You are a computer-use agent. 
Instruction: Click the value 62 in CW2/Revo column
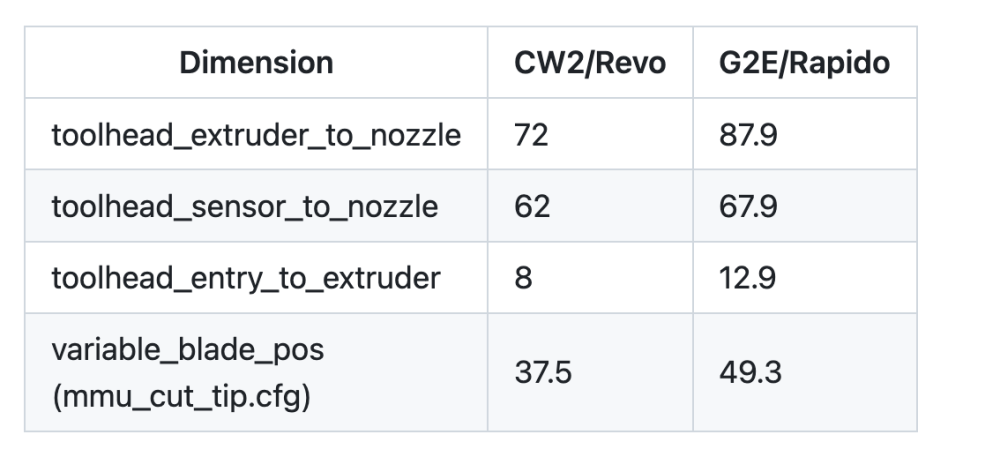click(x=532, y=207)
